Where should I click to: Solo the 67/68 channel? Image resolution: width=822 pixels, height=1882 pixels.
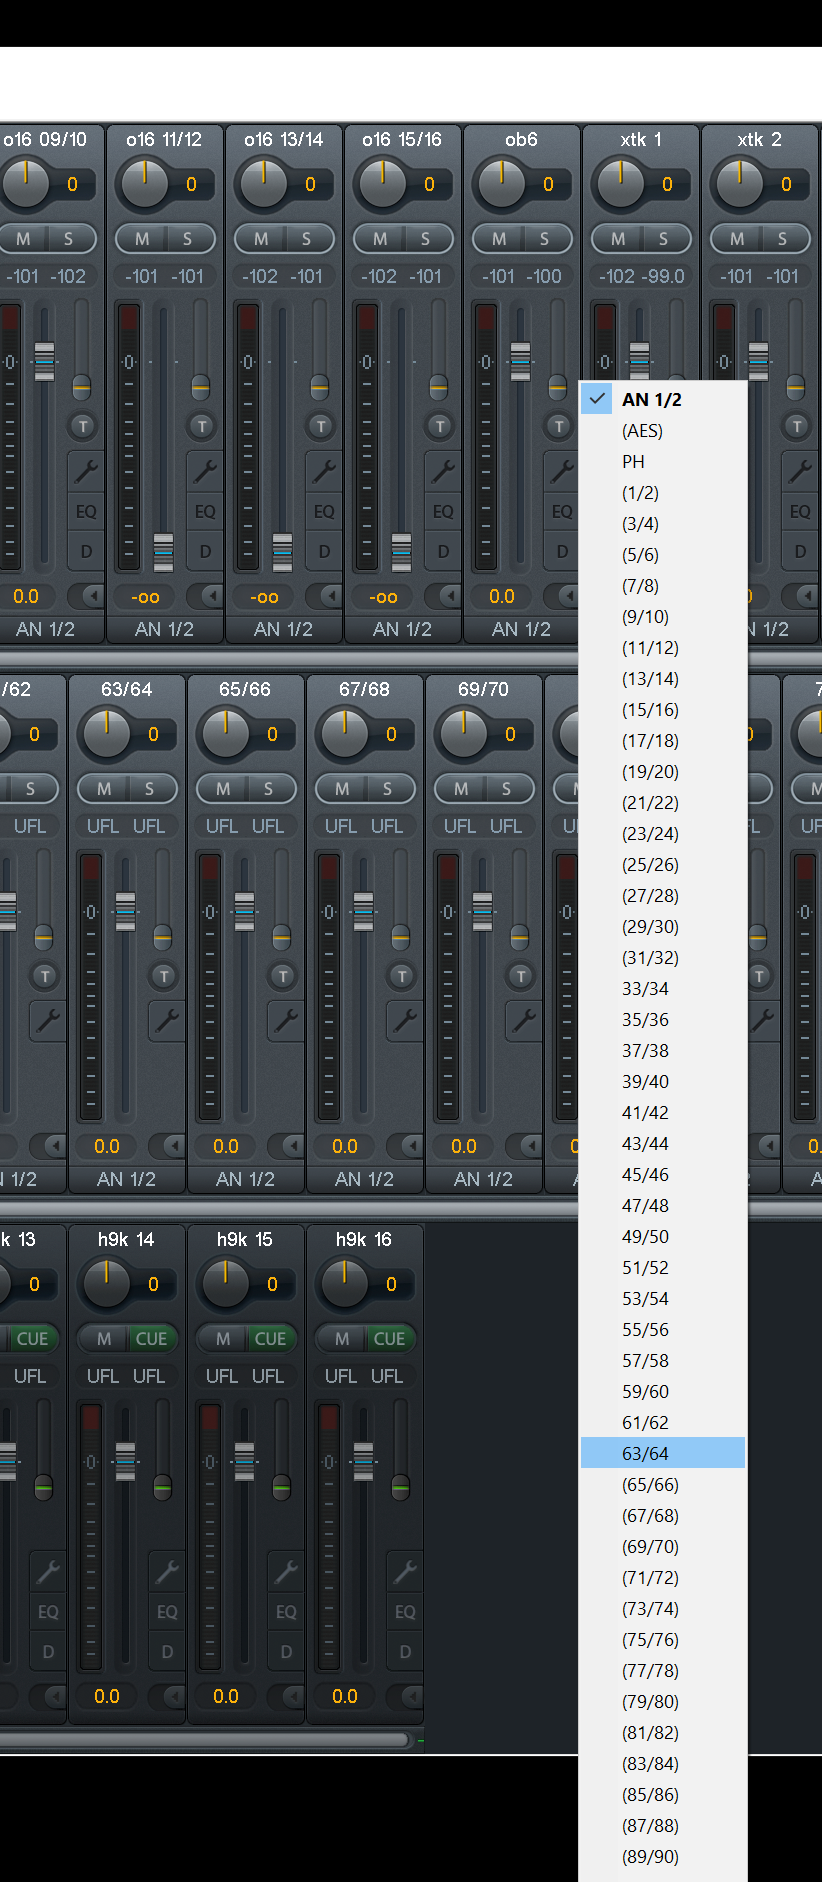click(387, 789)
